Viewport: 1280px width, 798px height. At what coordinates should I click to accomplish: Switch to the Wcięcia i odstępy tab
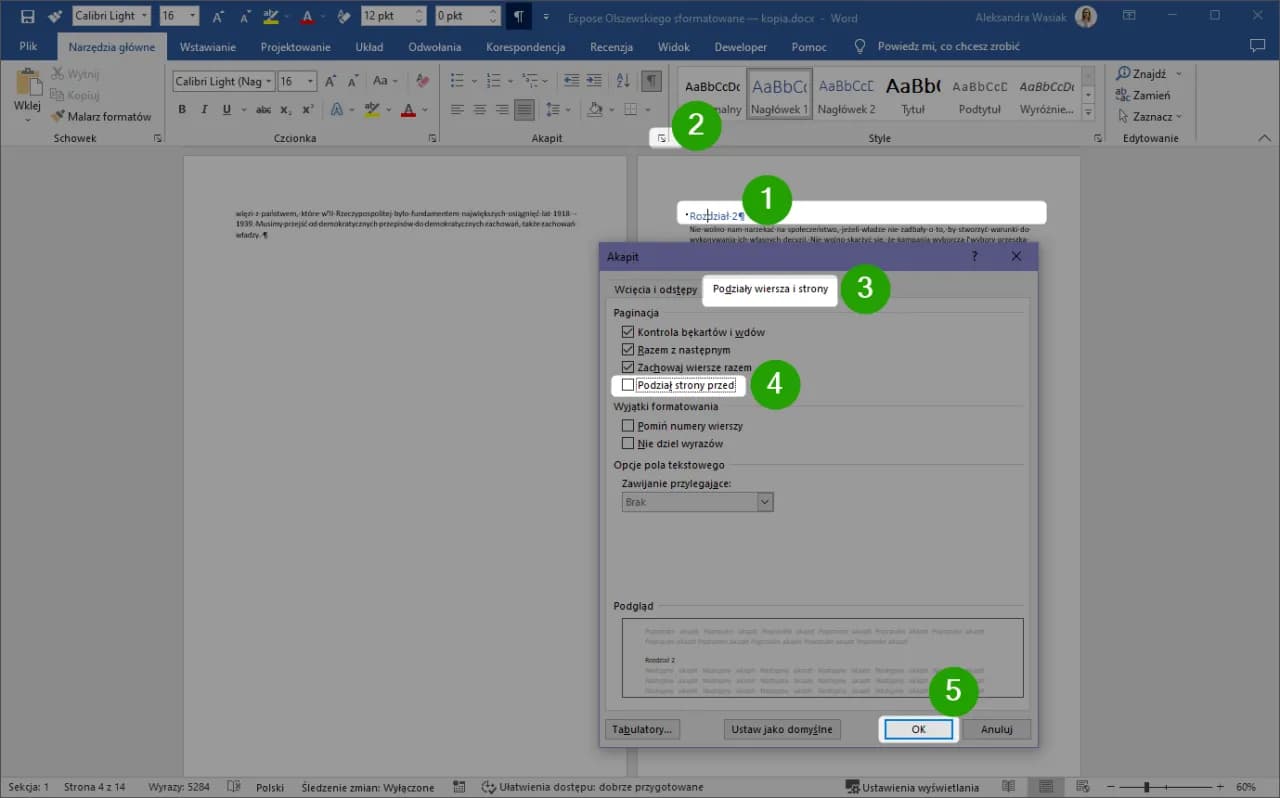[655, 290]
